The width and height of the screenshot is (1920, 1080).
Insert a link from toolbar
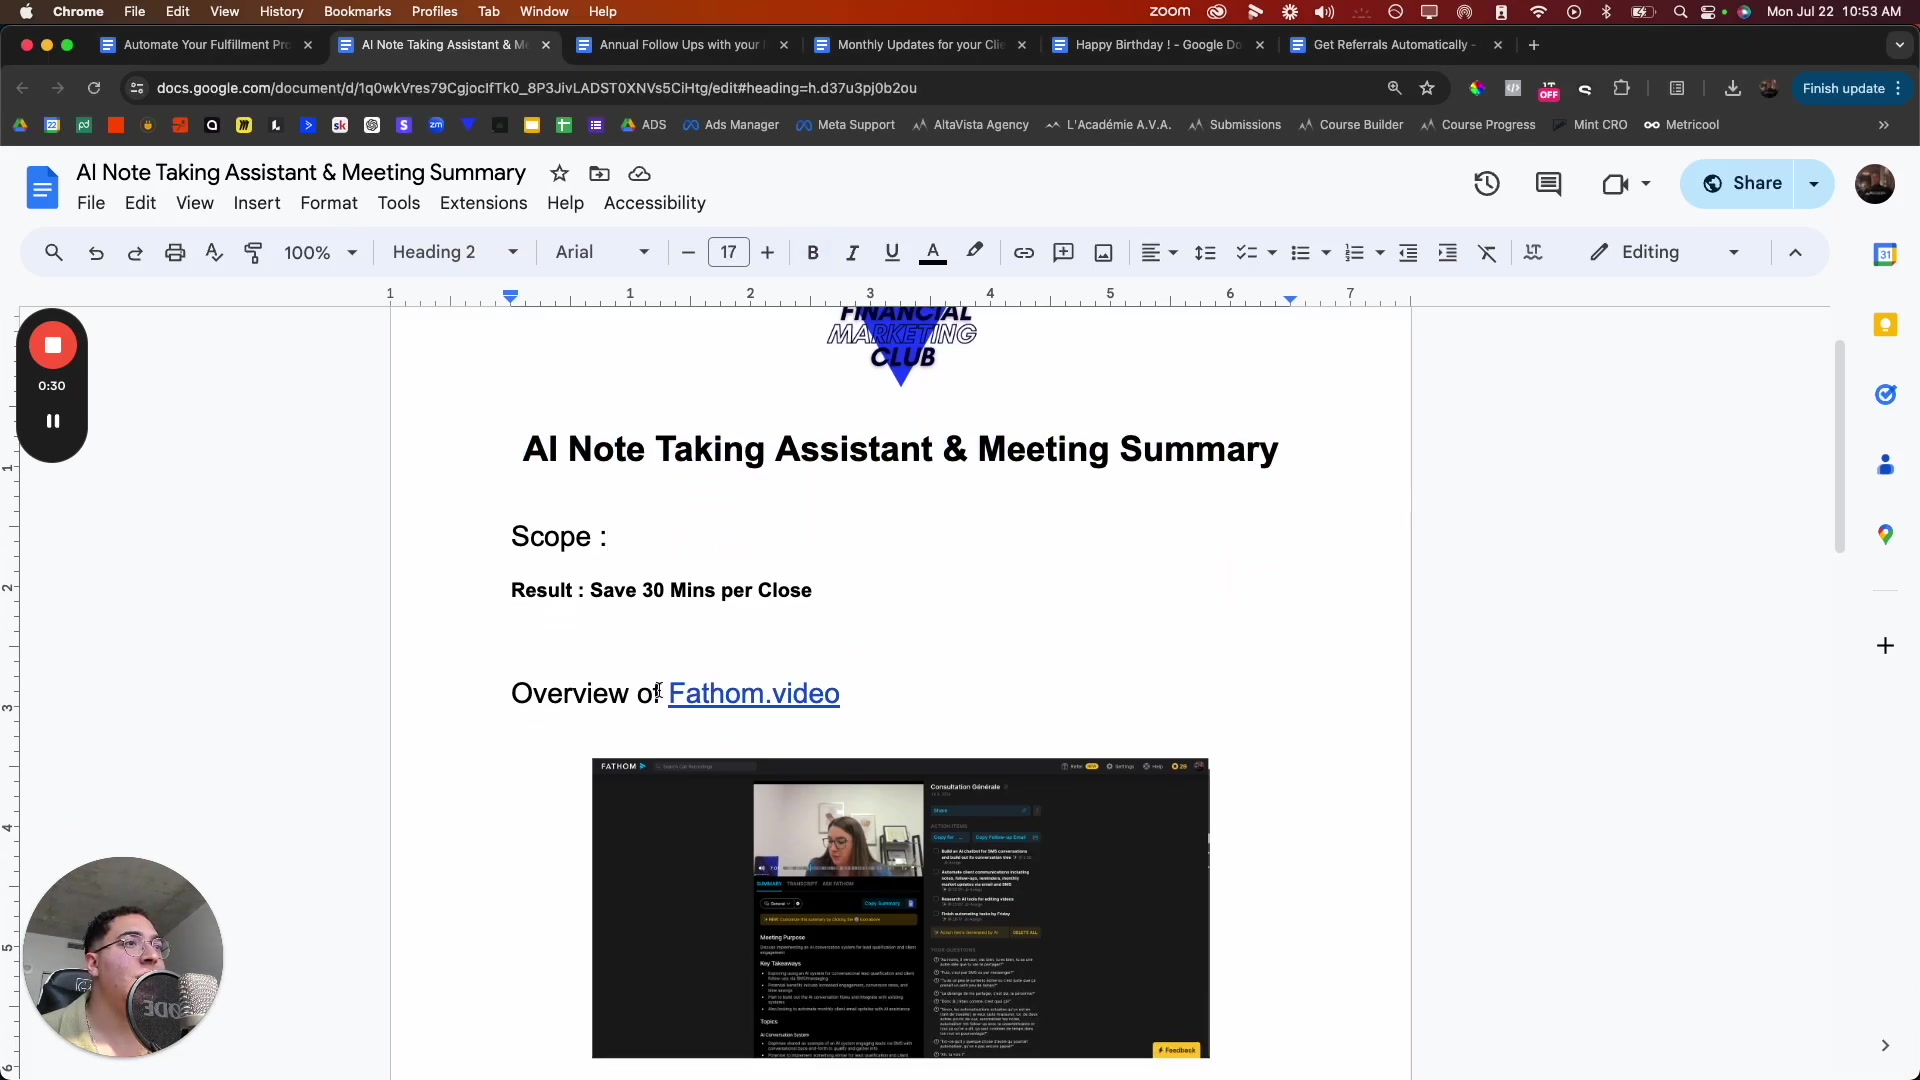(1024, 253)
